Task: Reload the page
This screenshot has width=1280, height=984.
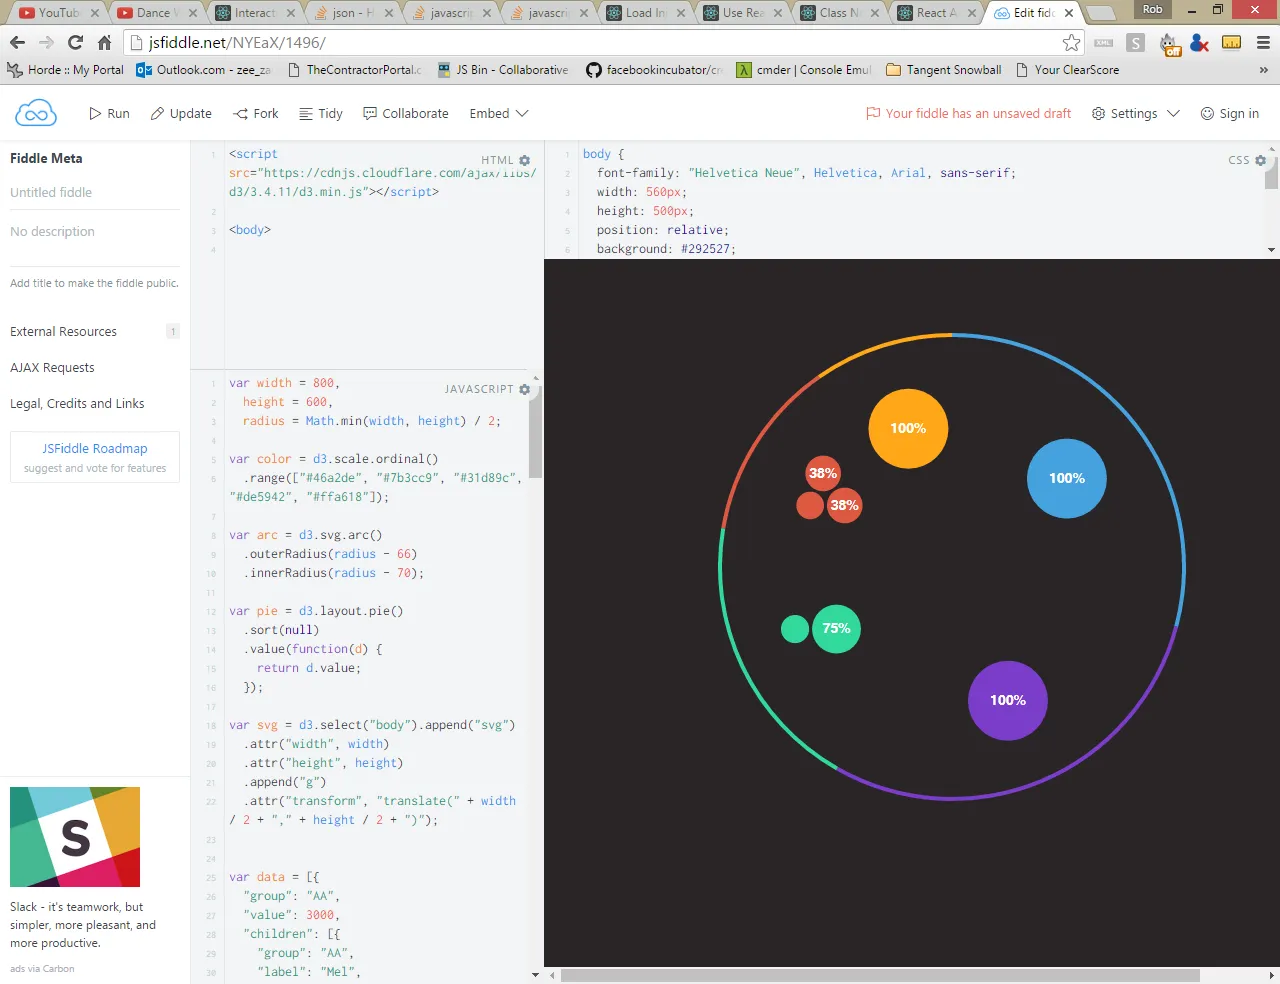Action: click(x=75, y=42)
